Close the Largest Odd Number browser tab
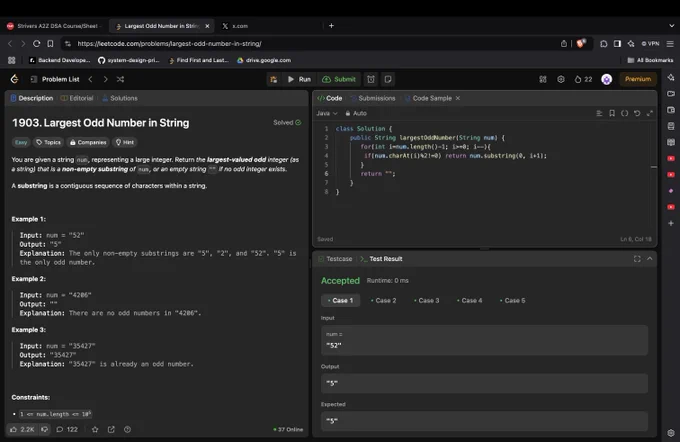This screenshot has width=680, height=442. 207,26
